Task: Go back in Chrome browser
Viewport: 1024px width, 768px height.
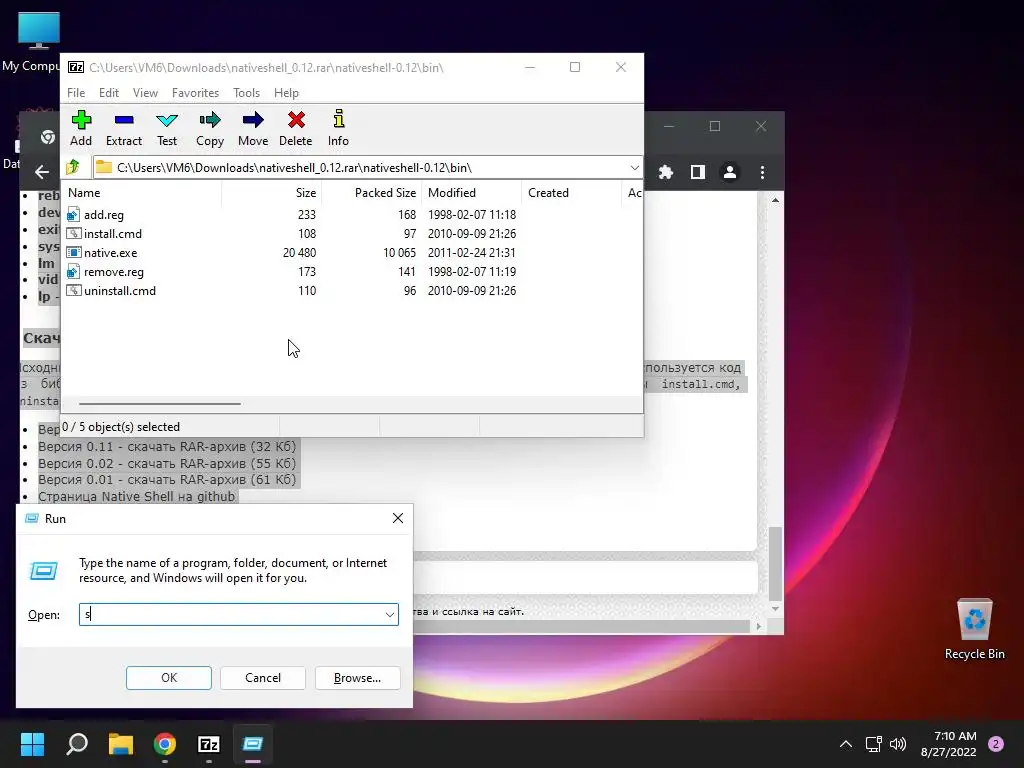Action: tap(42, 172)
